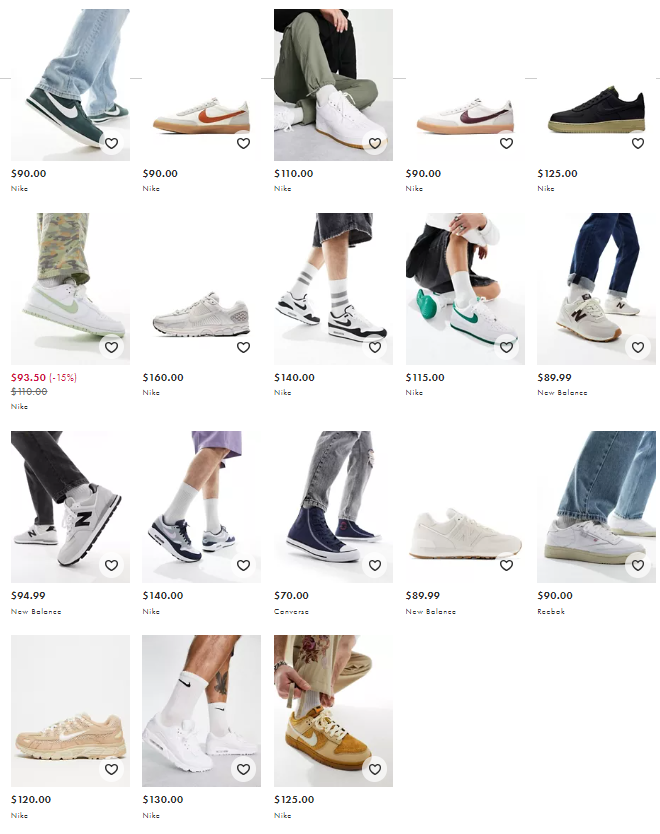Screen dimensions: 660x834
Task: Open the orange swoosh Nike shoe image
Action: tap(202, 85)
